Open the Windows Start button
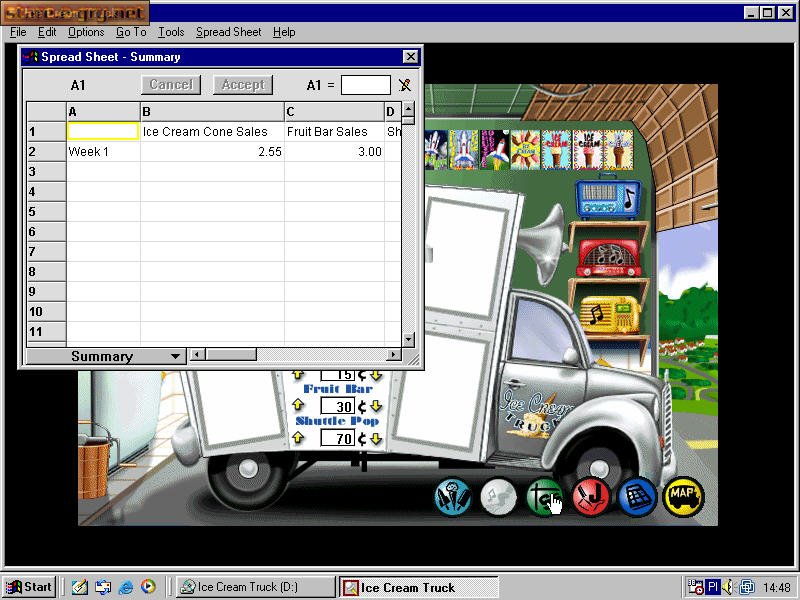 coord(29,587)
